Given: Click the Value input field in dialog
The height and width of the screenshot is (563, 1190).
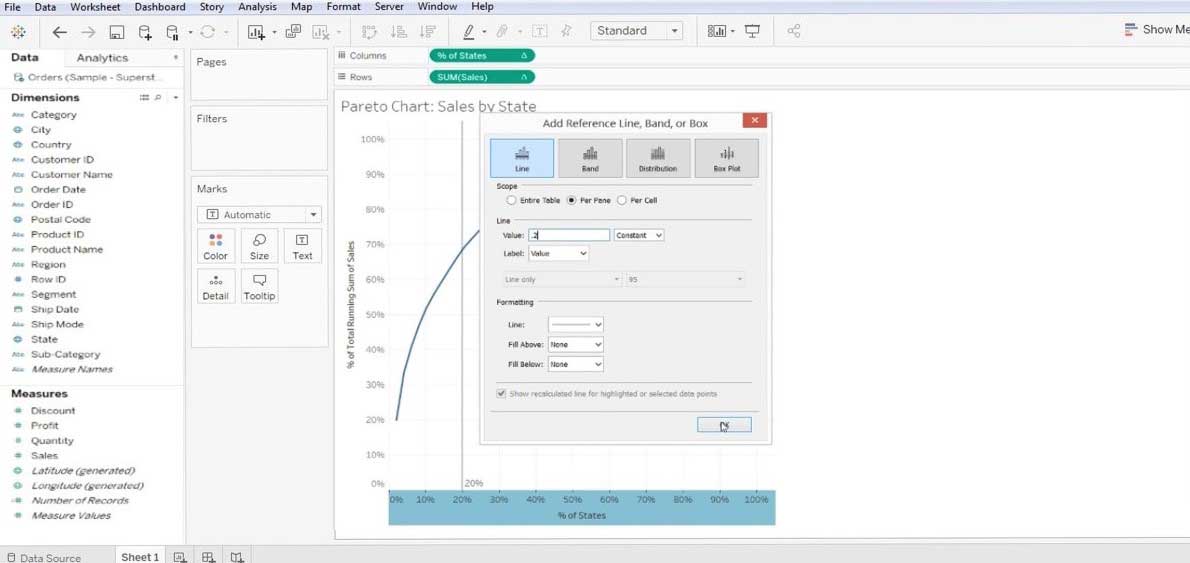Looking at the screenshot, I should 569,236.
